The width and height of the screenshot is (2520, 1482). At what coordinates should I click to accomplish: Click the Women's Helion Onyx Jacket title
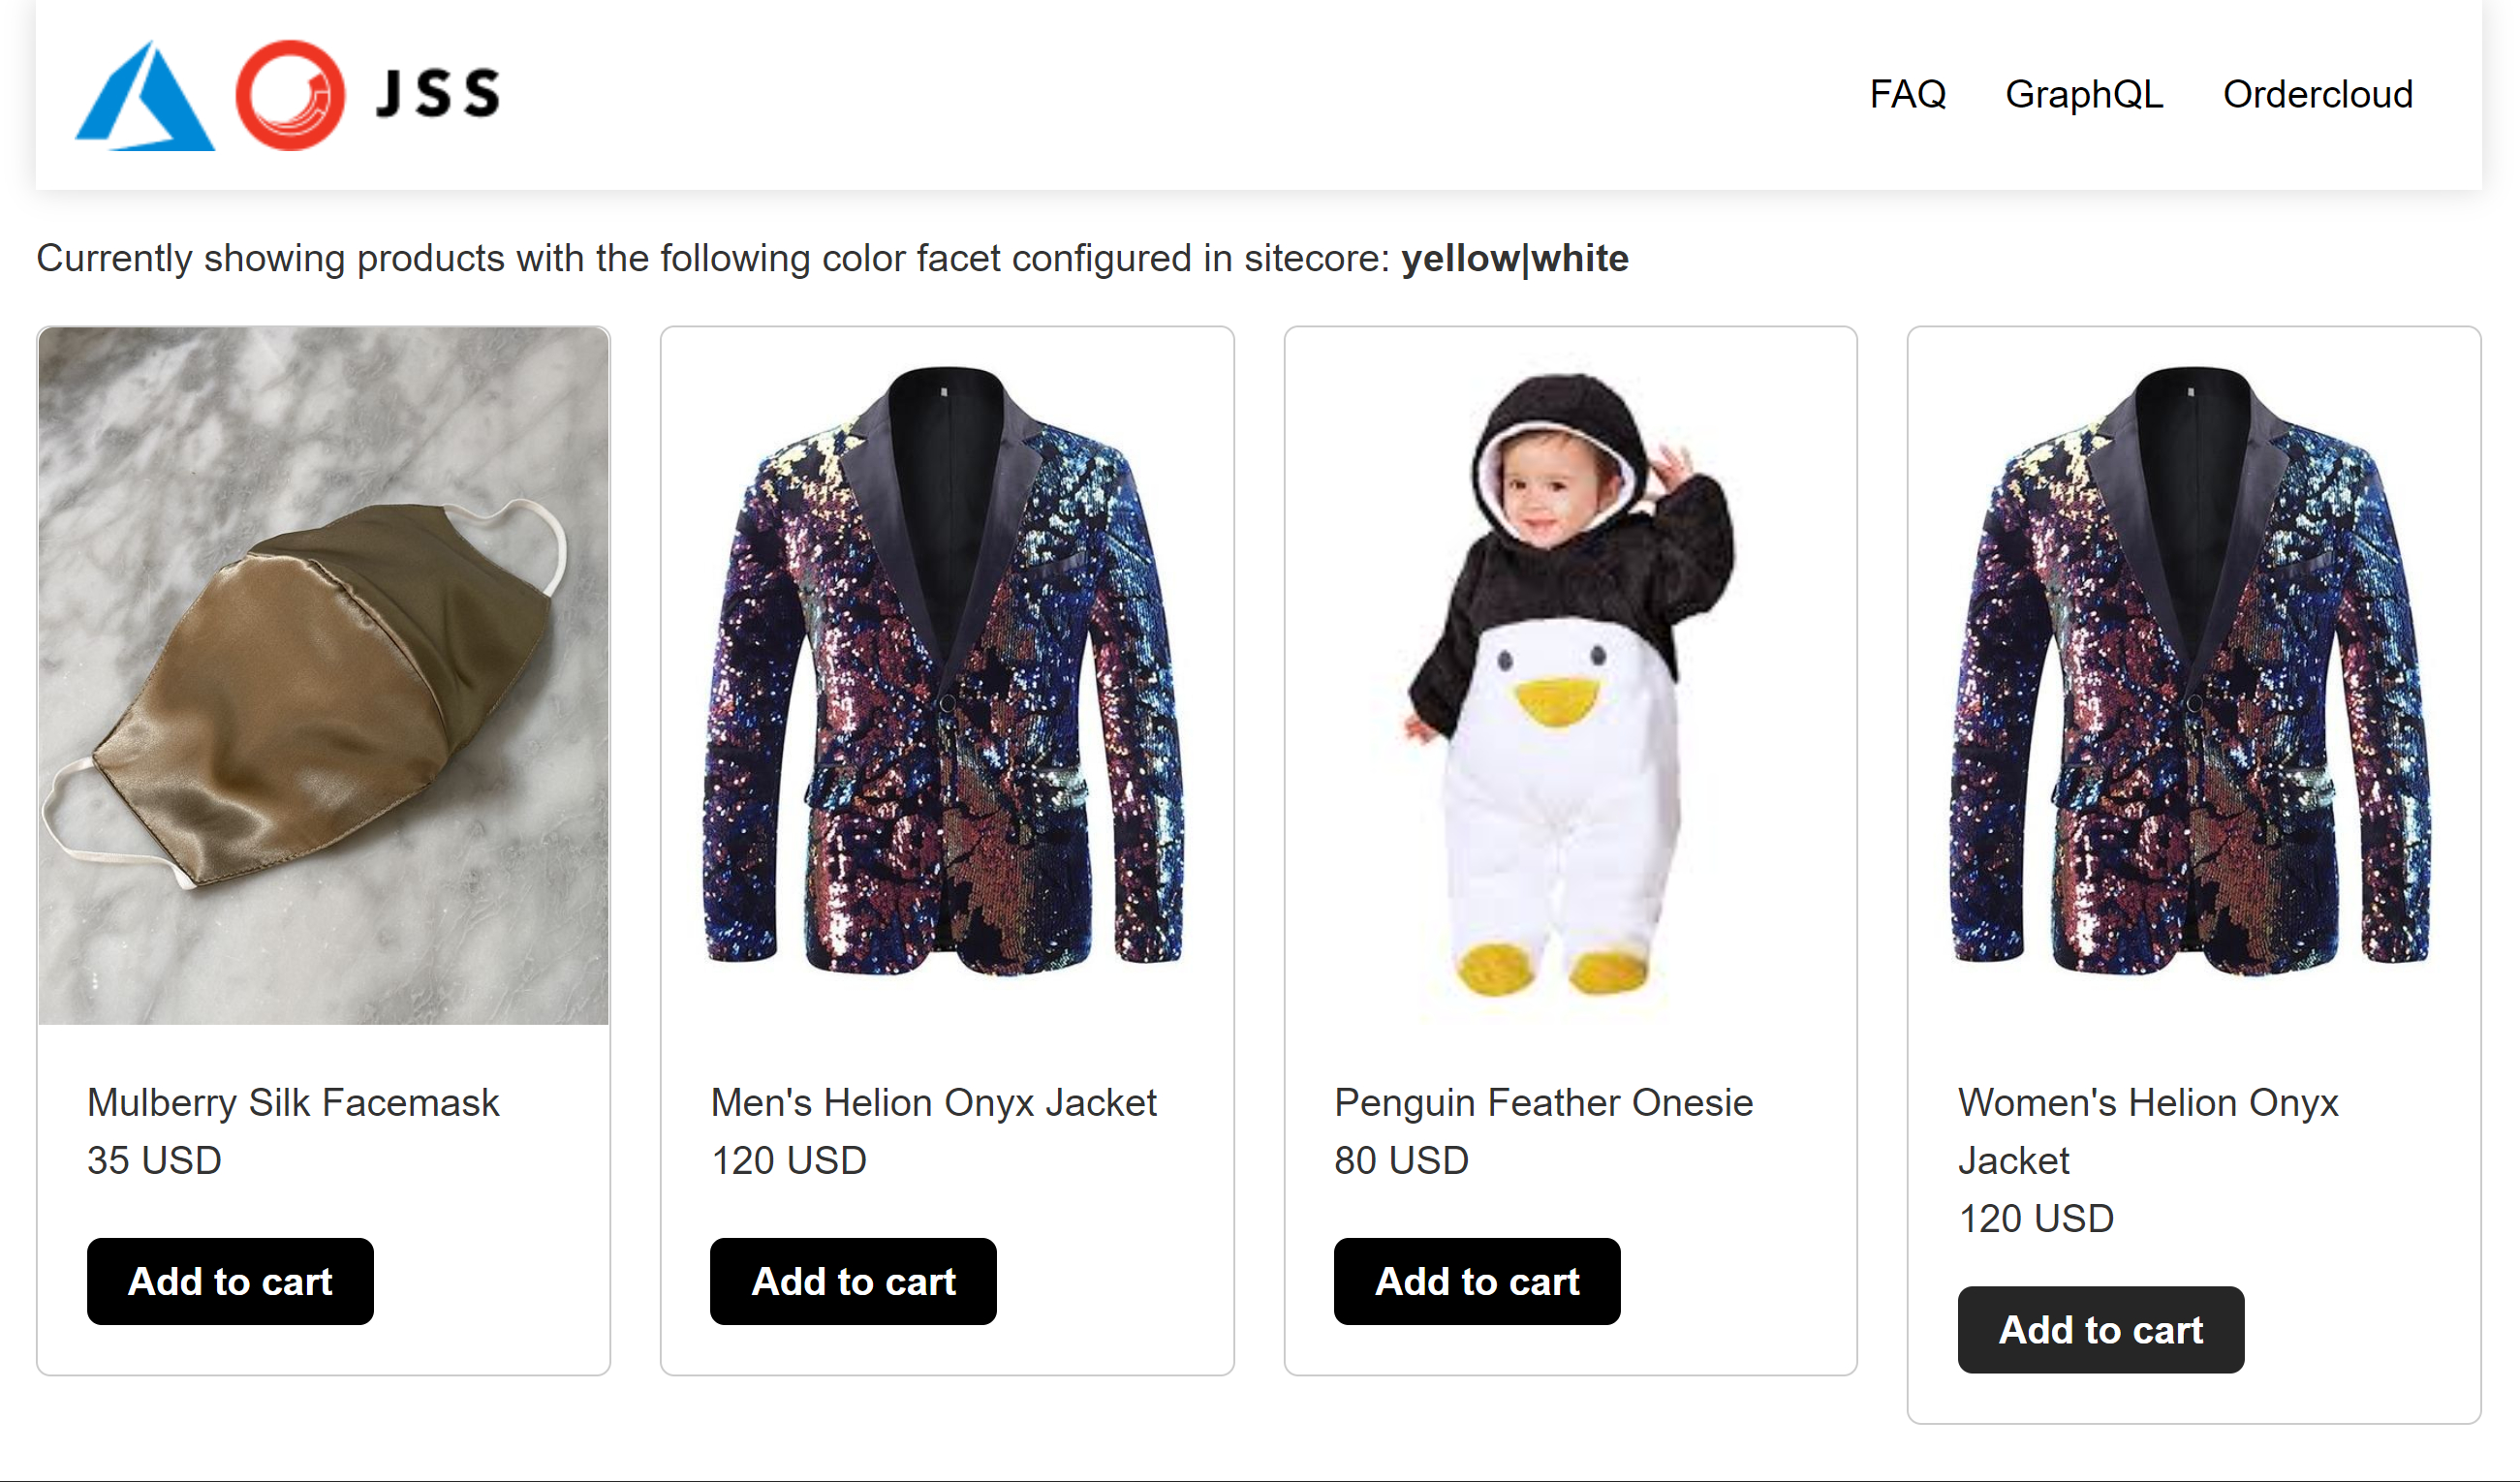[x=2147, y=1130]
